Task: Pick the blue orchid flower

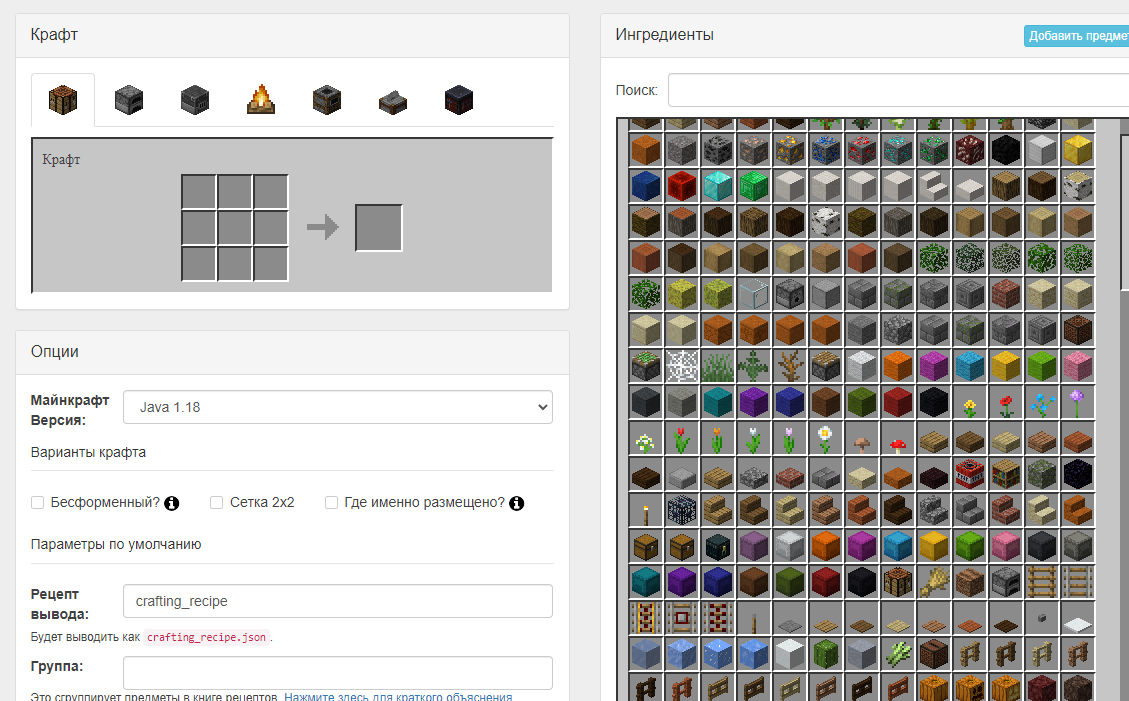Action: (x=1041, y=402)
